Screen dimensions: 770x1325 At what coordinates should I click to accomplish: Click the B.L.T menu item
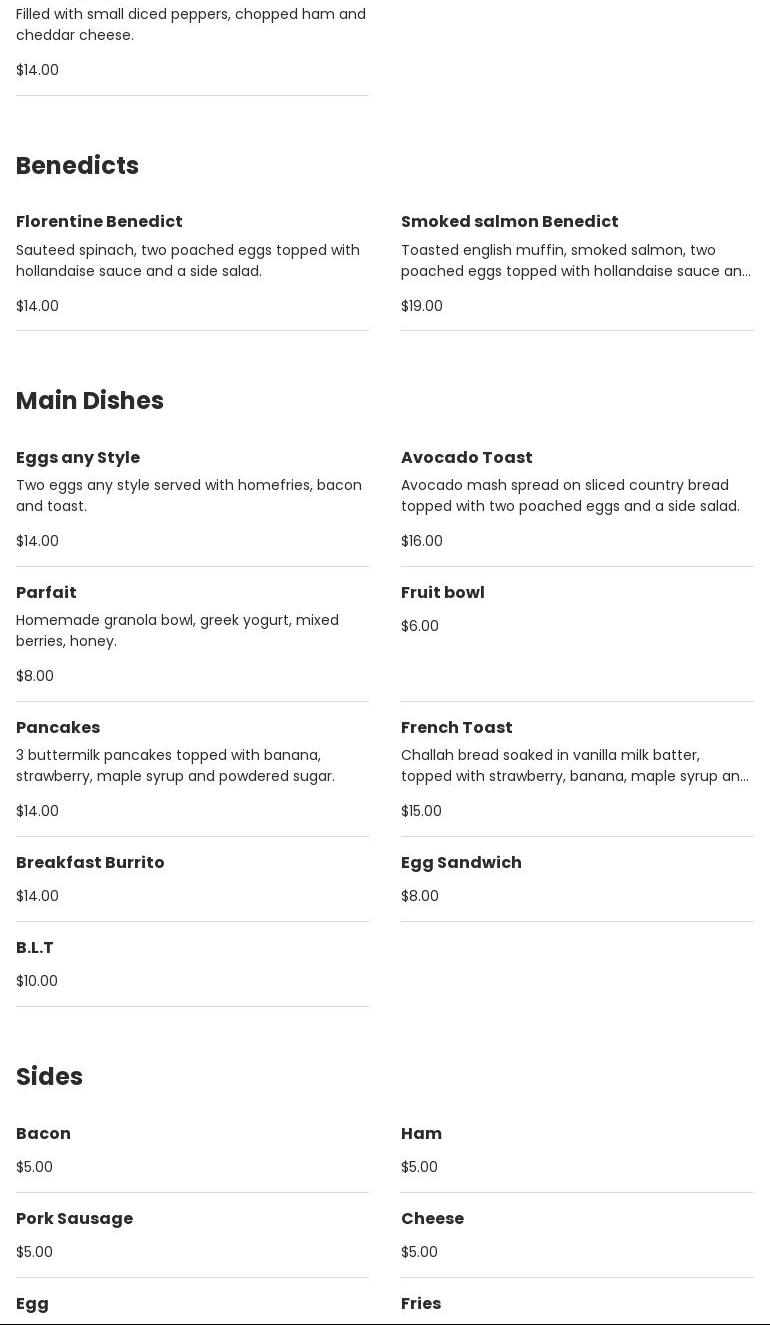35,948
